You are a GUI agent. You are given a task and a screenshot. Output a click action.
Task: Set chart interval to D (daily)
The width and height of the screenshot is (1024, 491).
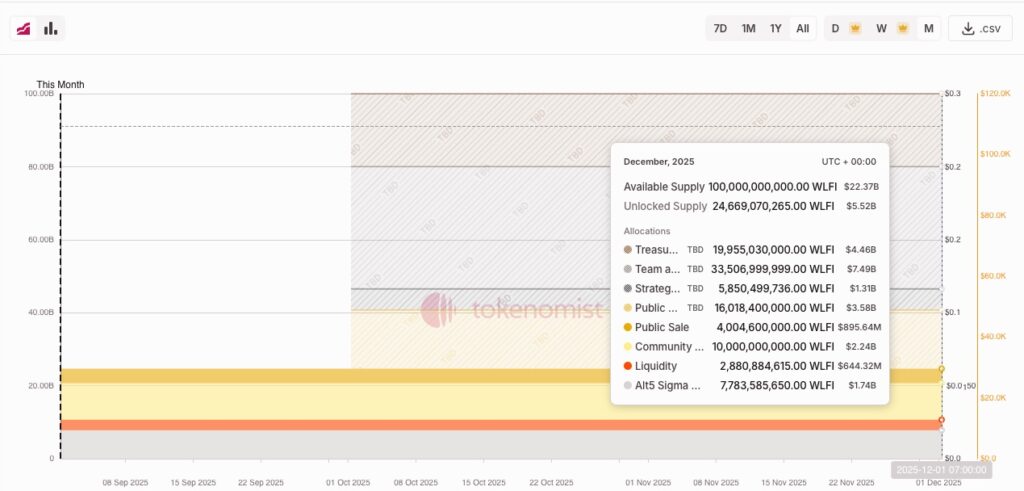tap(835, 28)
